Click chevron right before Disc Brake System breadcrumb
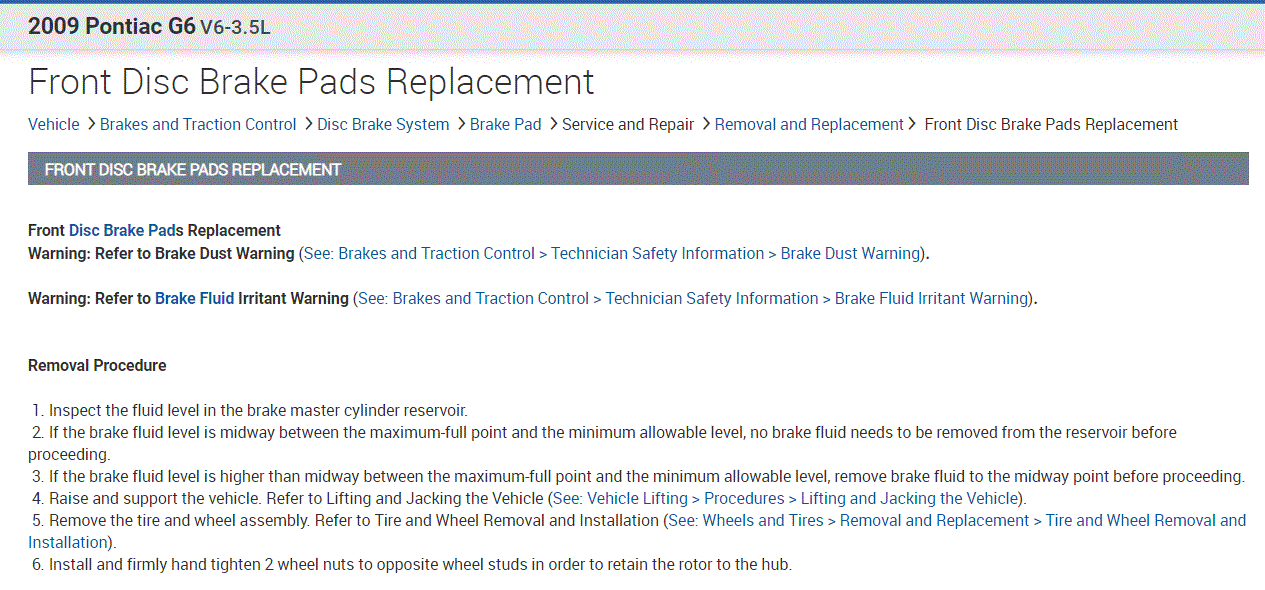1265x590 pixels. coord(308,124)
